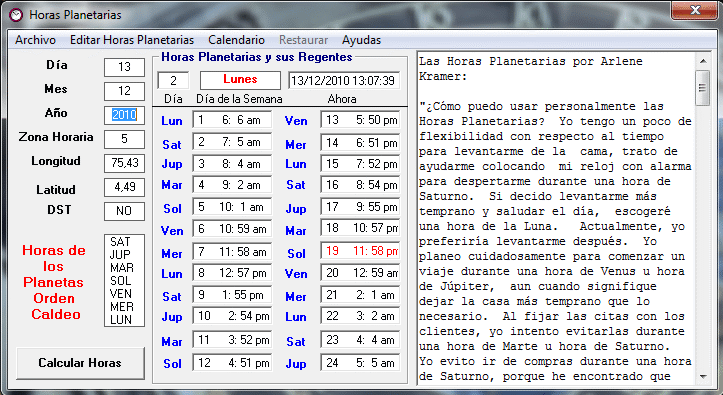Screen dimensions: 723x395
Task: Click hour 15 field showing 7: 52 pm
Action: tap(361, 164)
